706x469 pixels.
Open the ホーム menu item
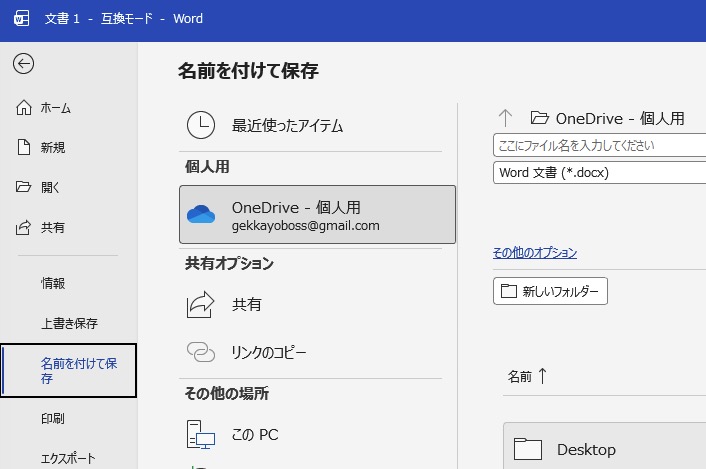tap(56, 108)
